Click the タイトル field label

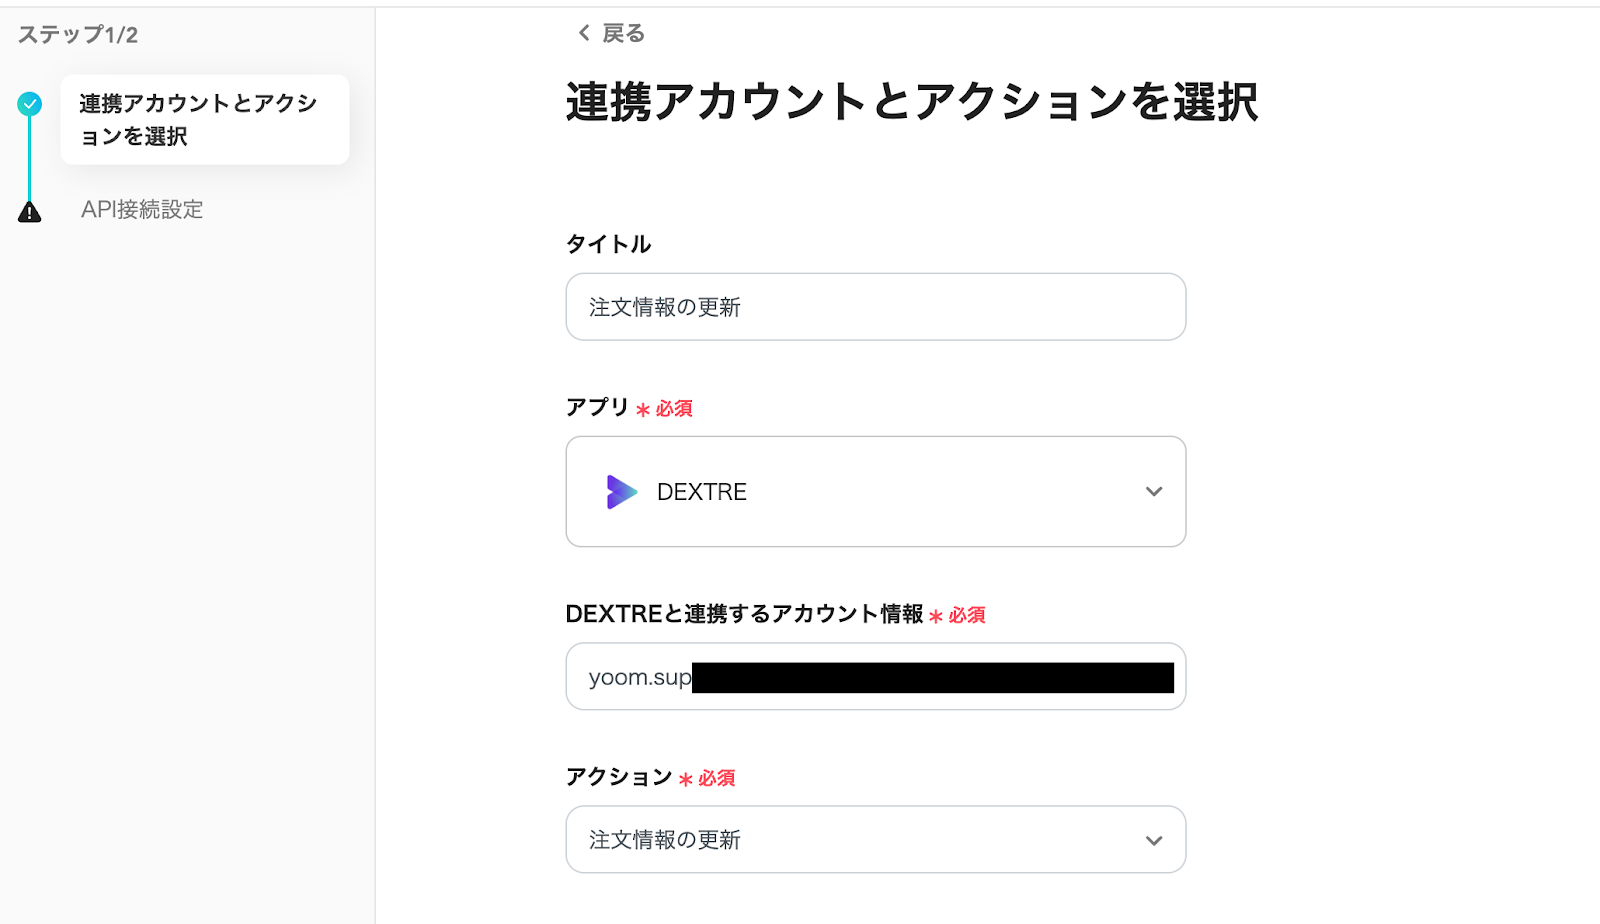608,244
